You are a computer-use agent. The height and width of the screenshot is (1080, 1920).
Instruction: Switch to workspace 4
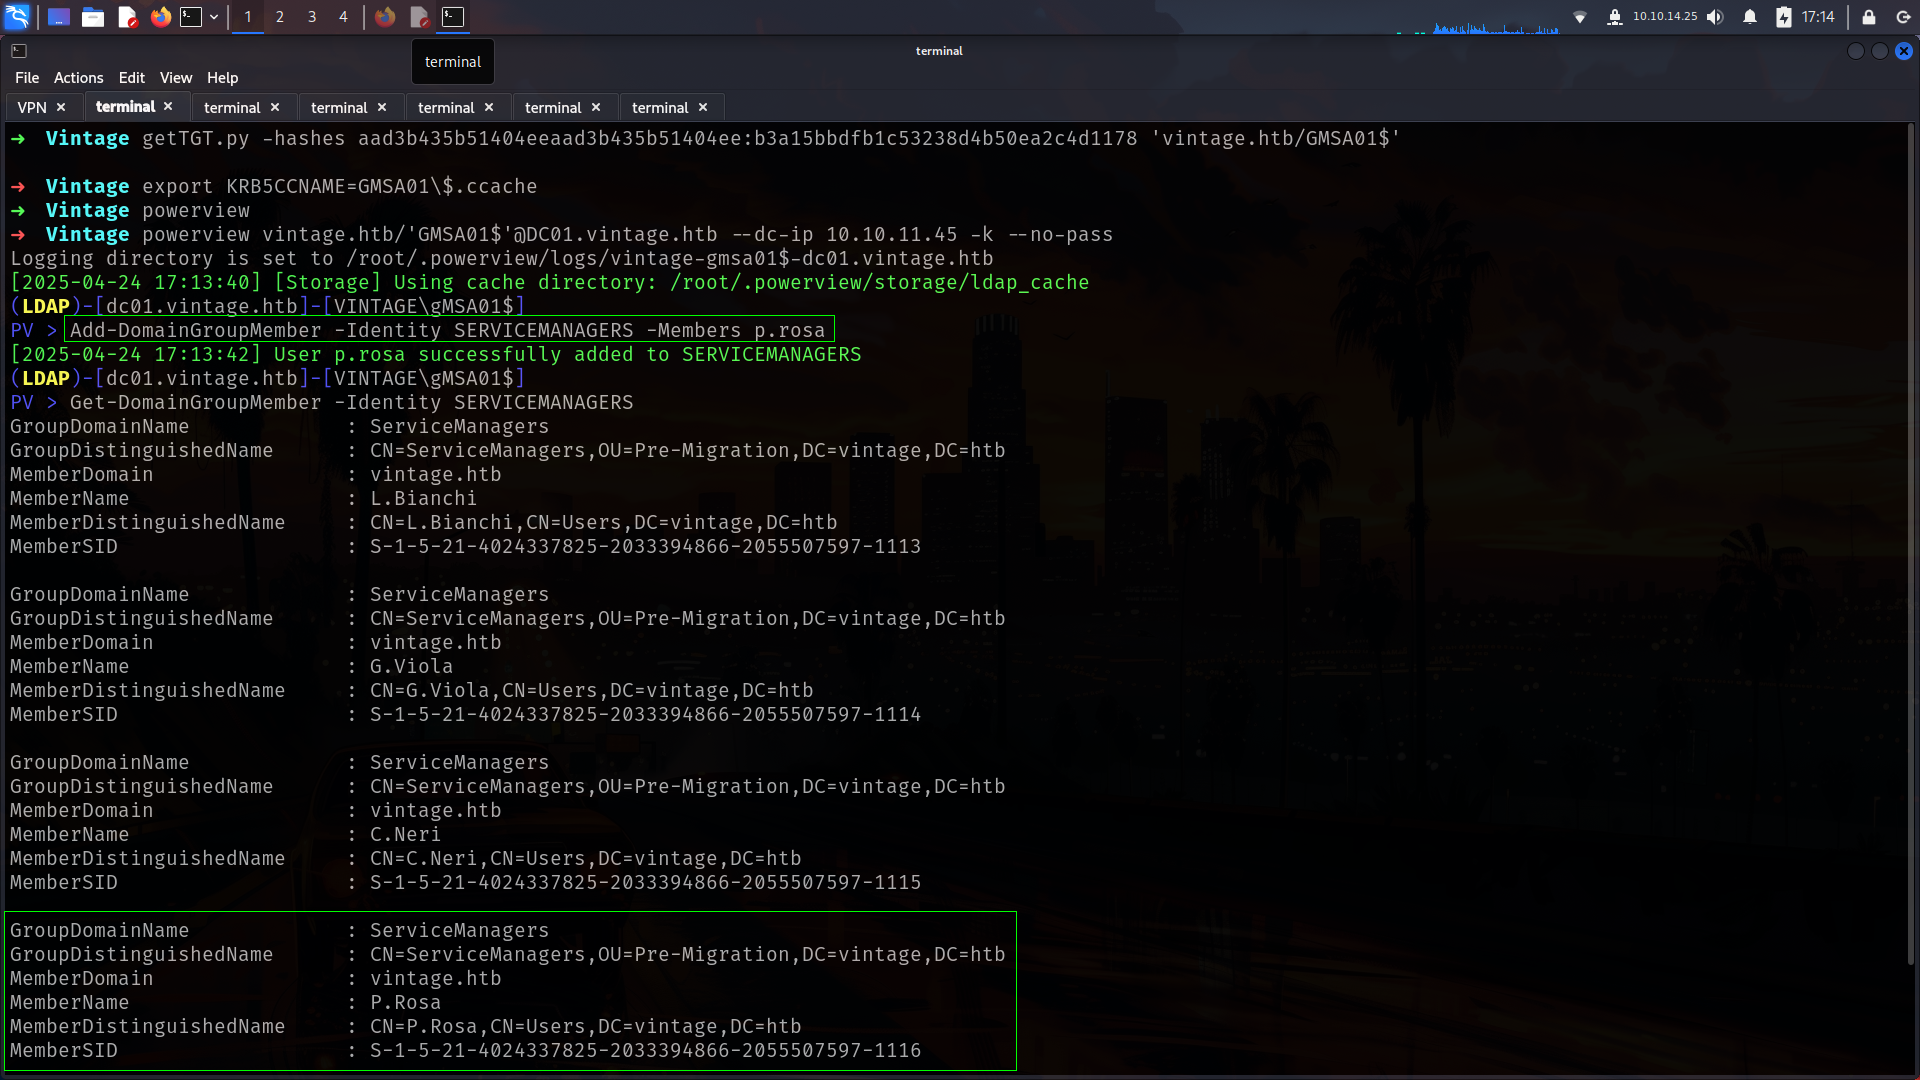[343, 16]
